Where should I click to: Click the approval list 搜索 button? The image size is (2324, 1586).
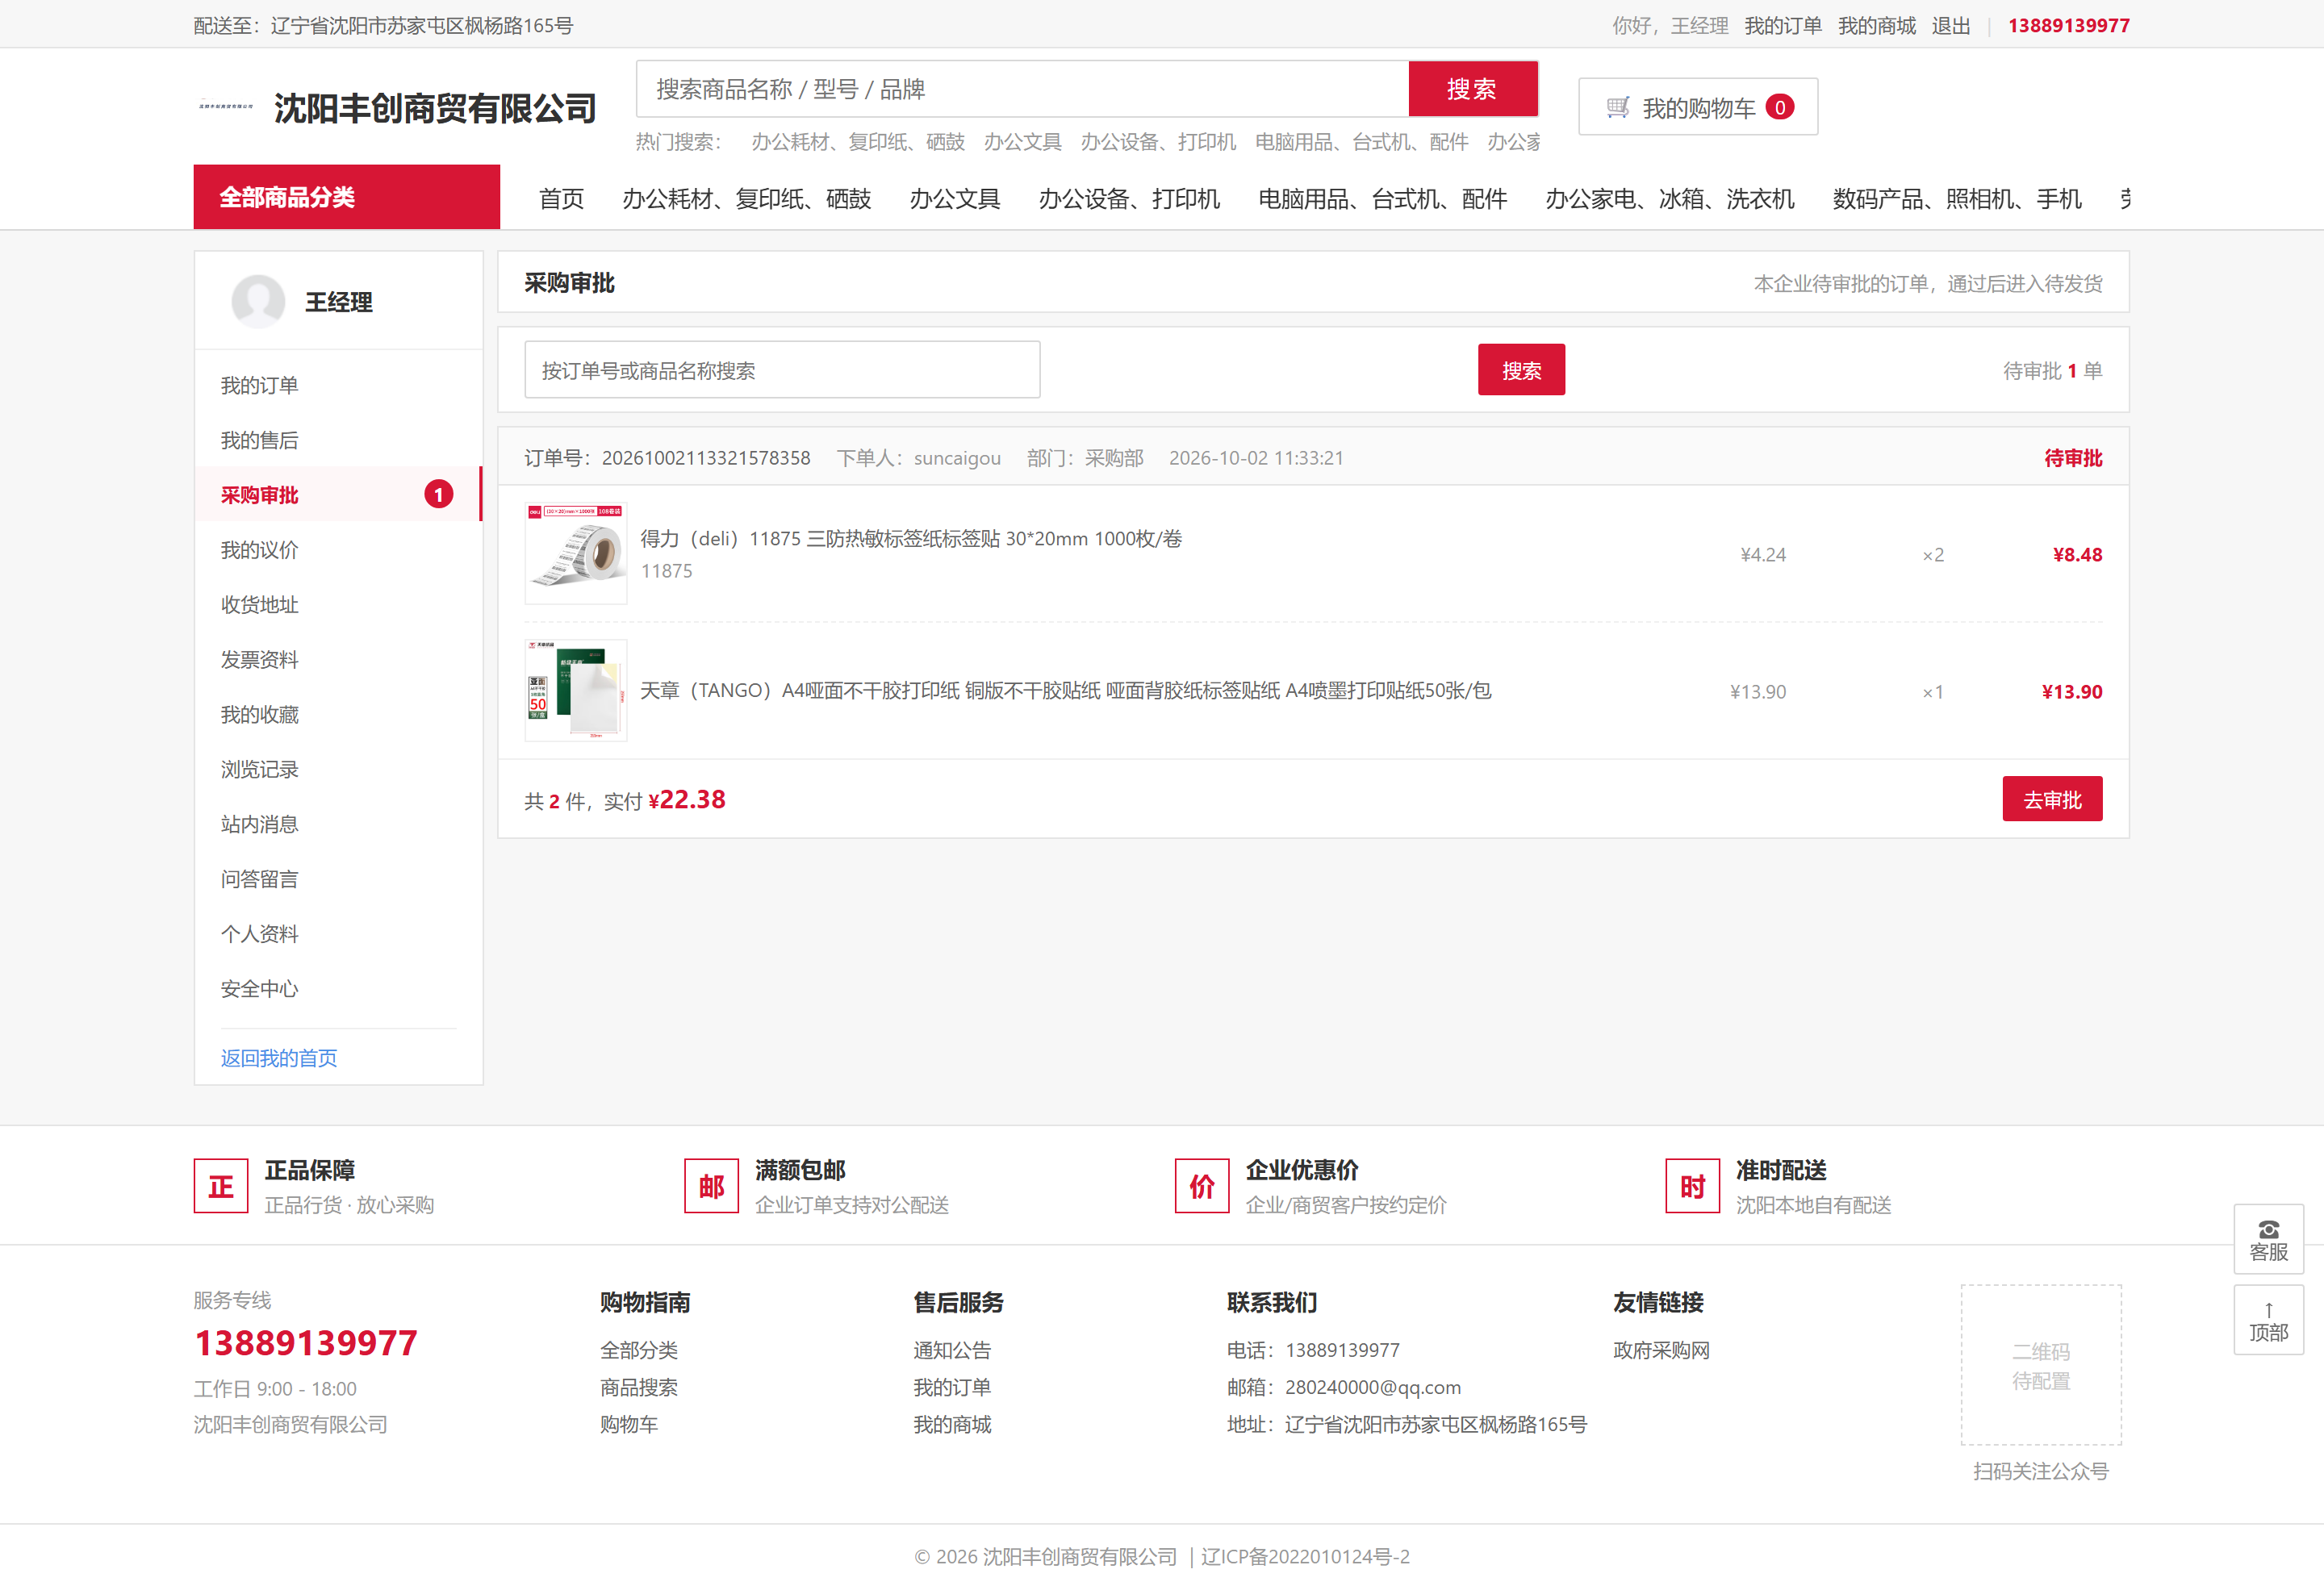click(x=1521, y=370)
